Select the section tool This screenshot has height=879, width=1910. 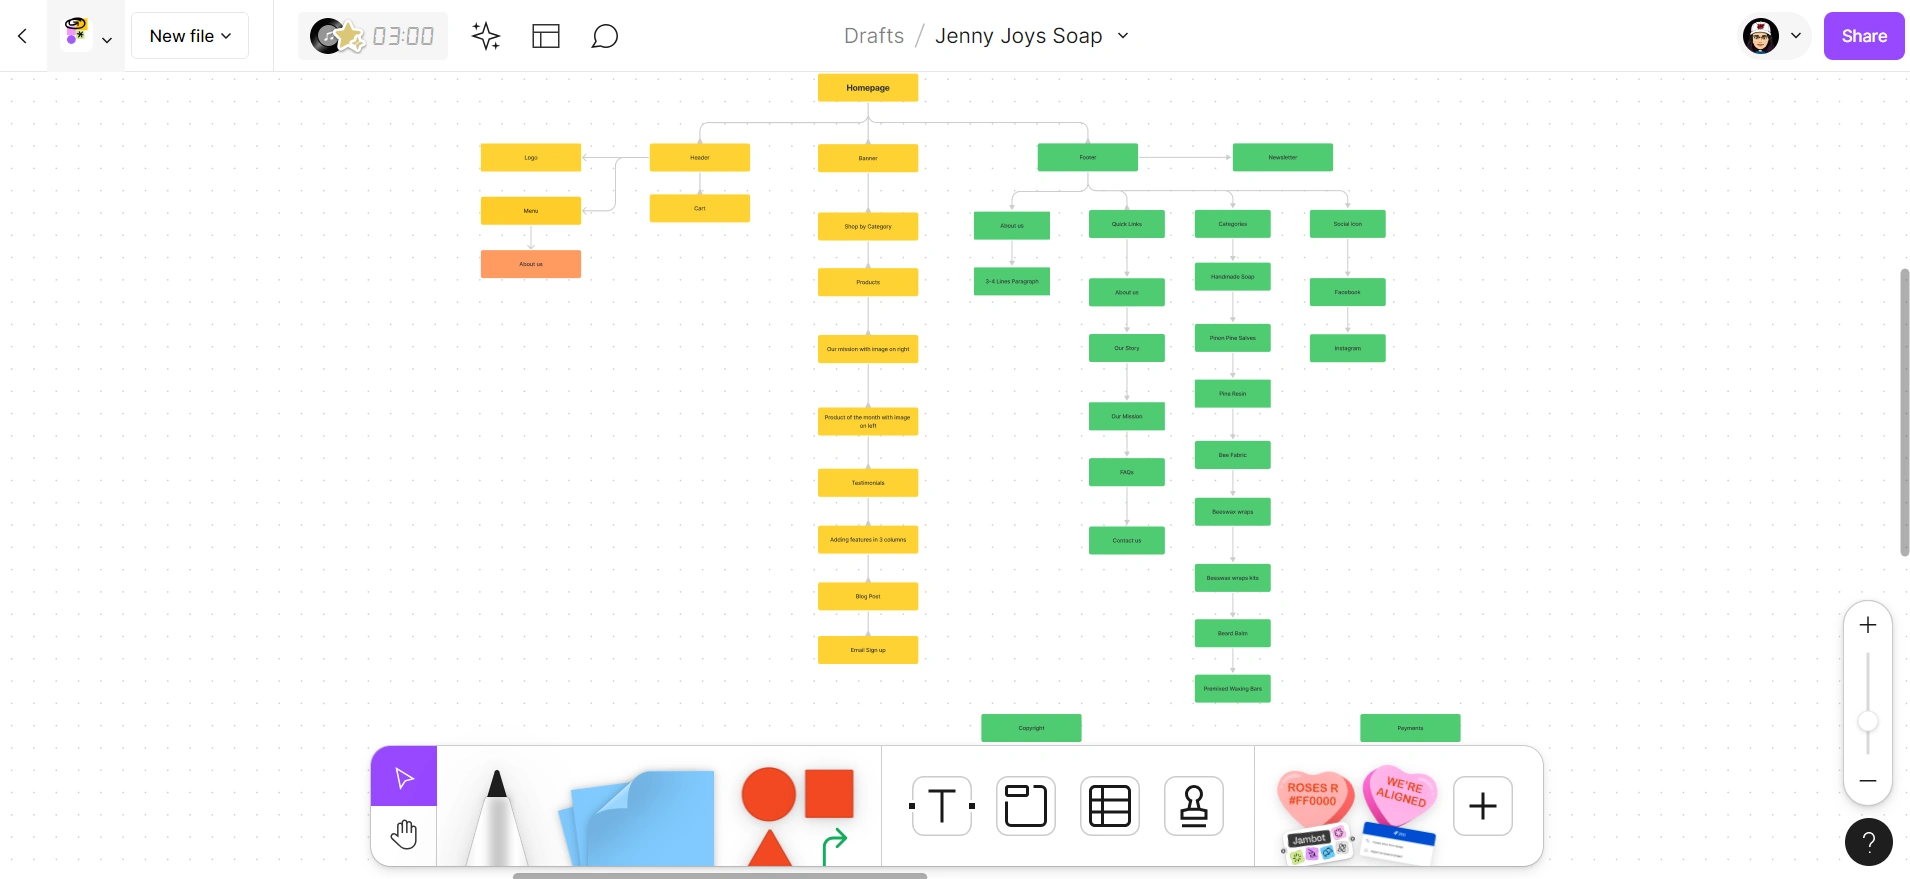pos(1026,806)
